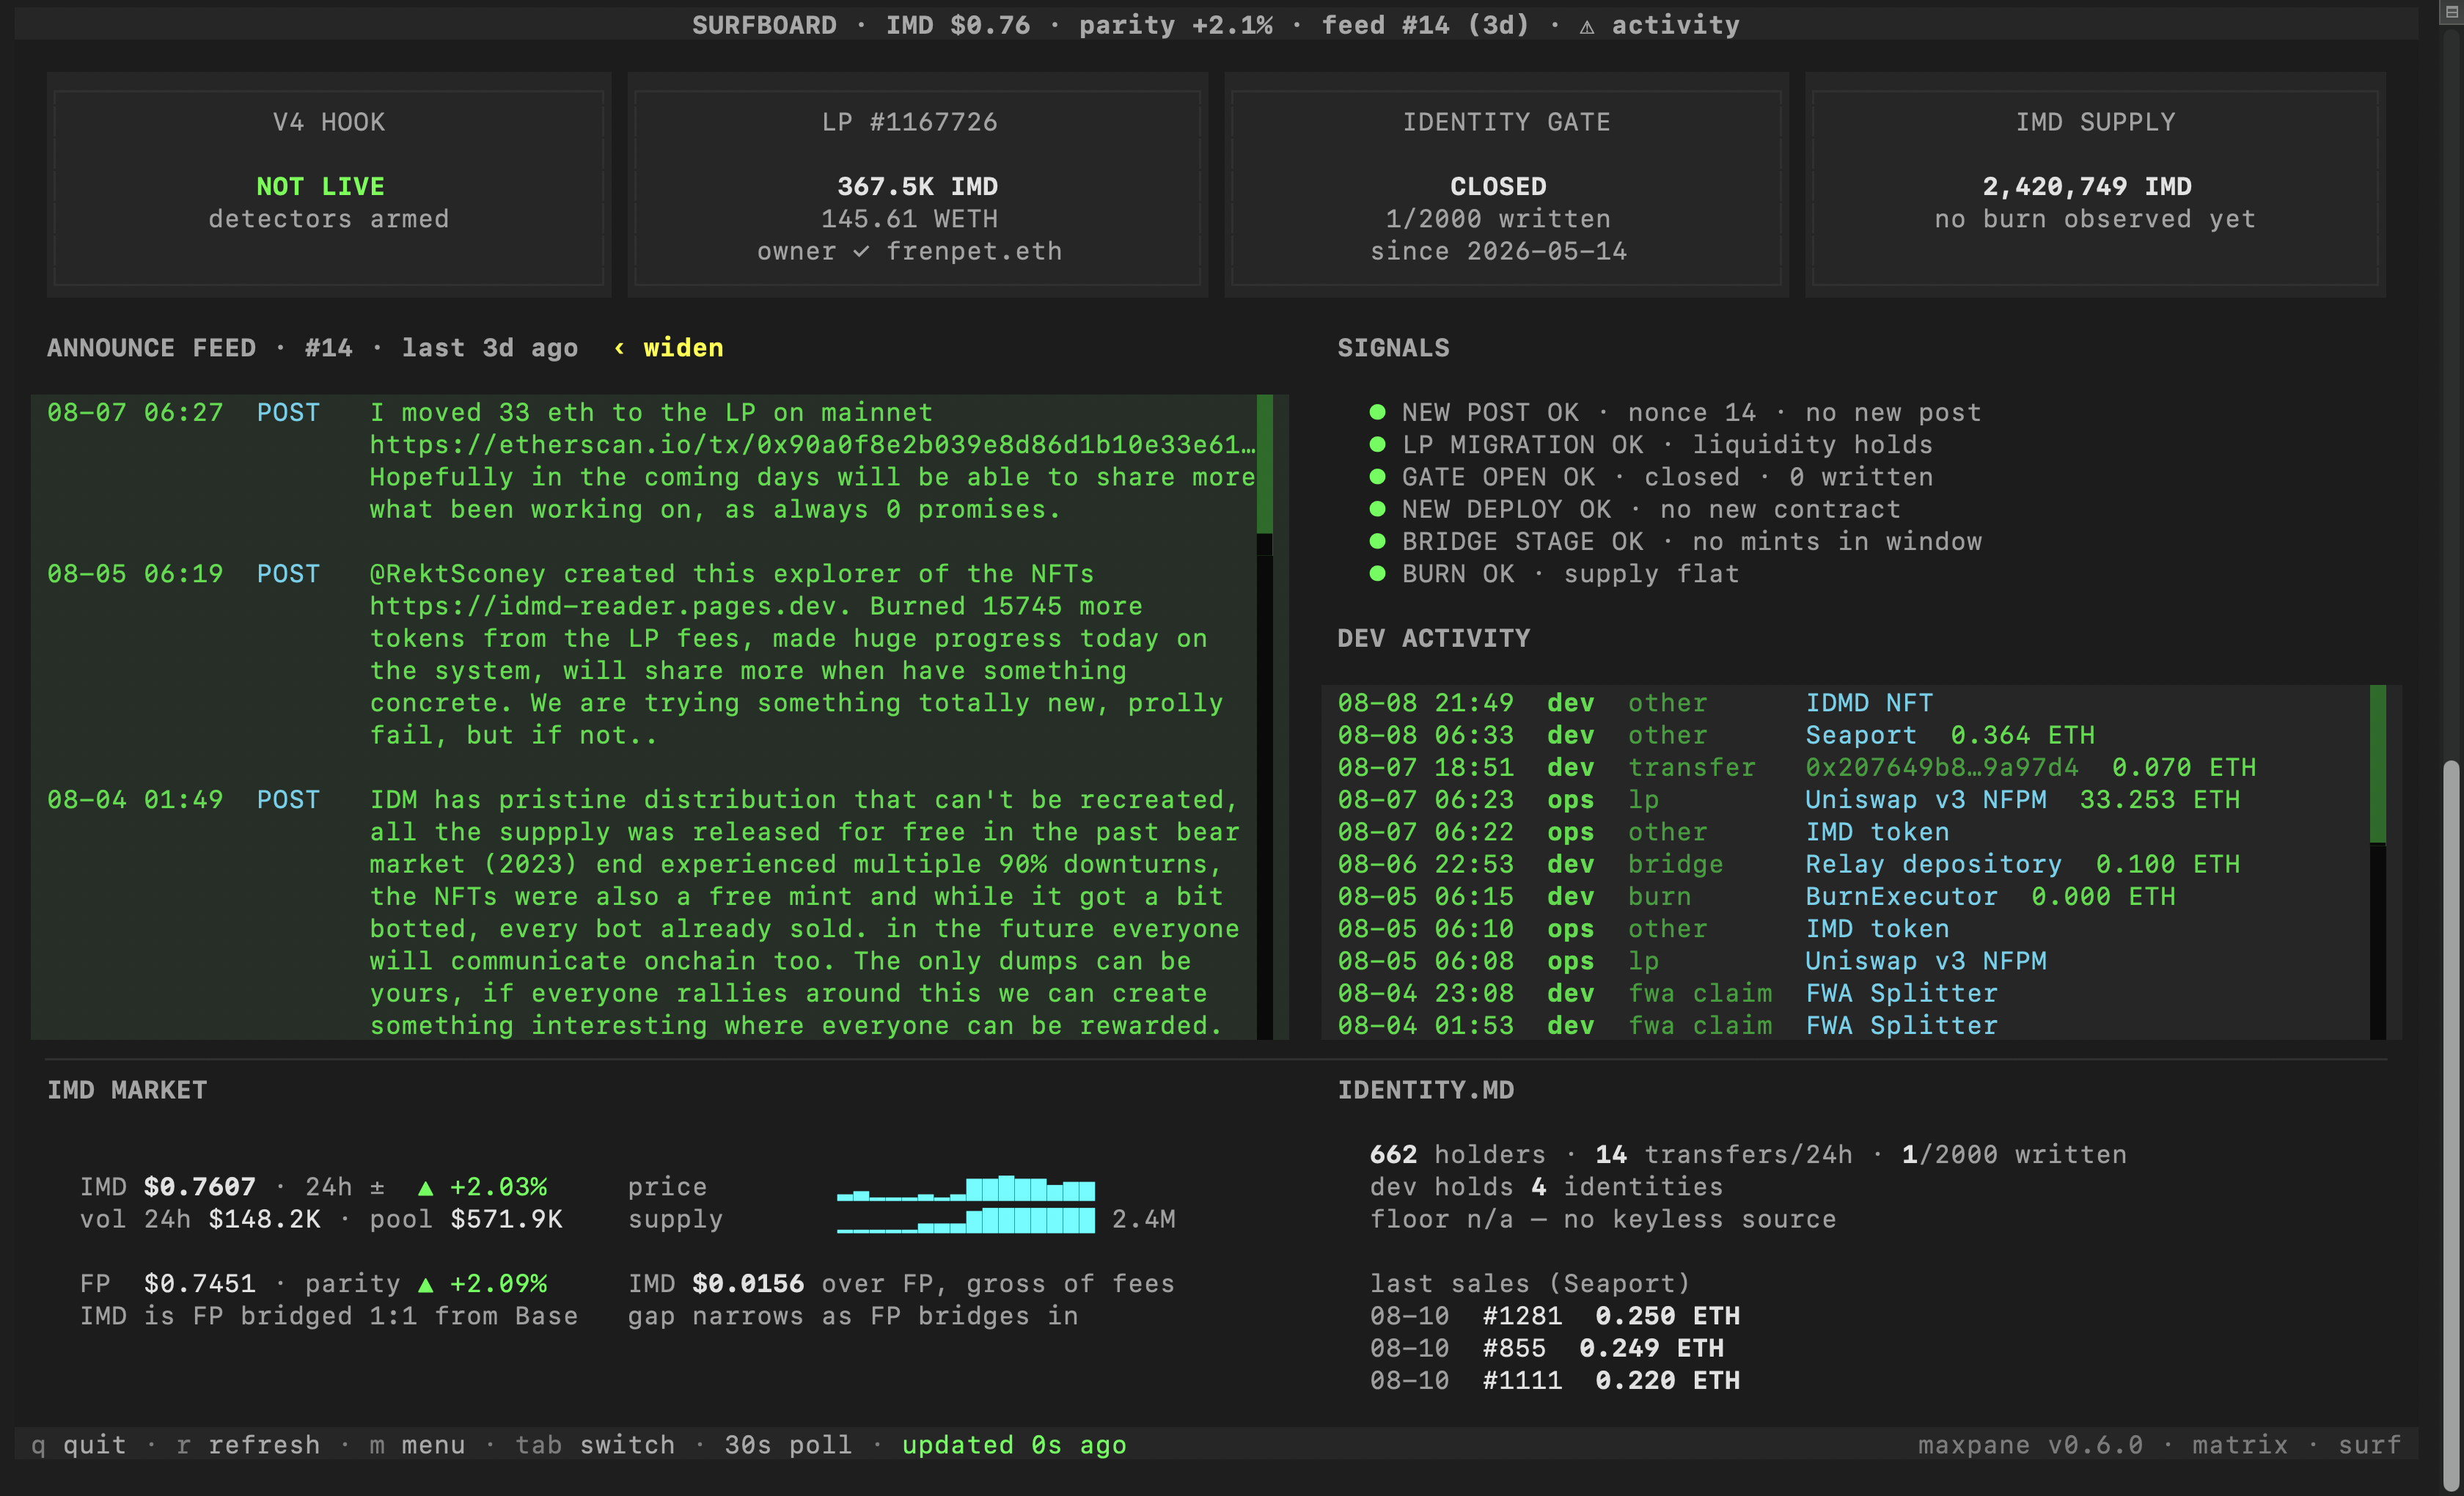Click address 0x207649b8…9a97d4
Screen dimensions: 2464x1496
1942,767
